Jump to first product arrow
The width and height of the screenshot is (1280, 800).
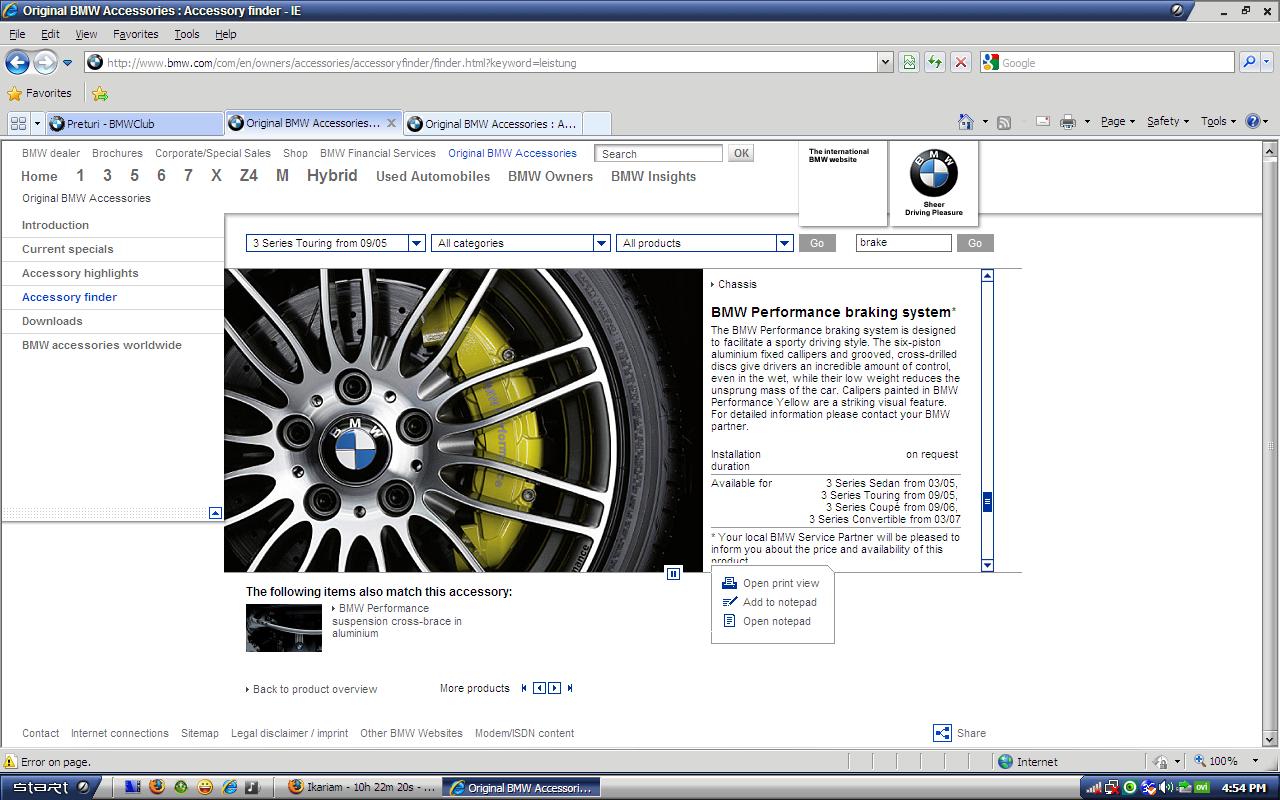point(524,688)
